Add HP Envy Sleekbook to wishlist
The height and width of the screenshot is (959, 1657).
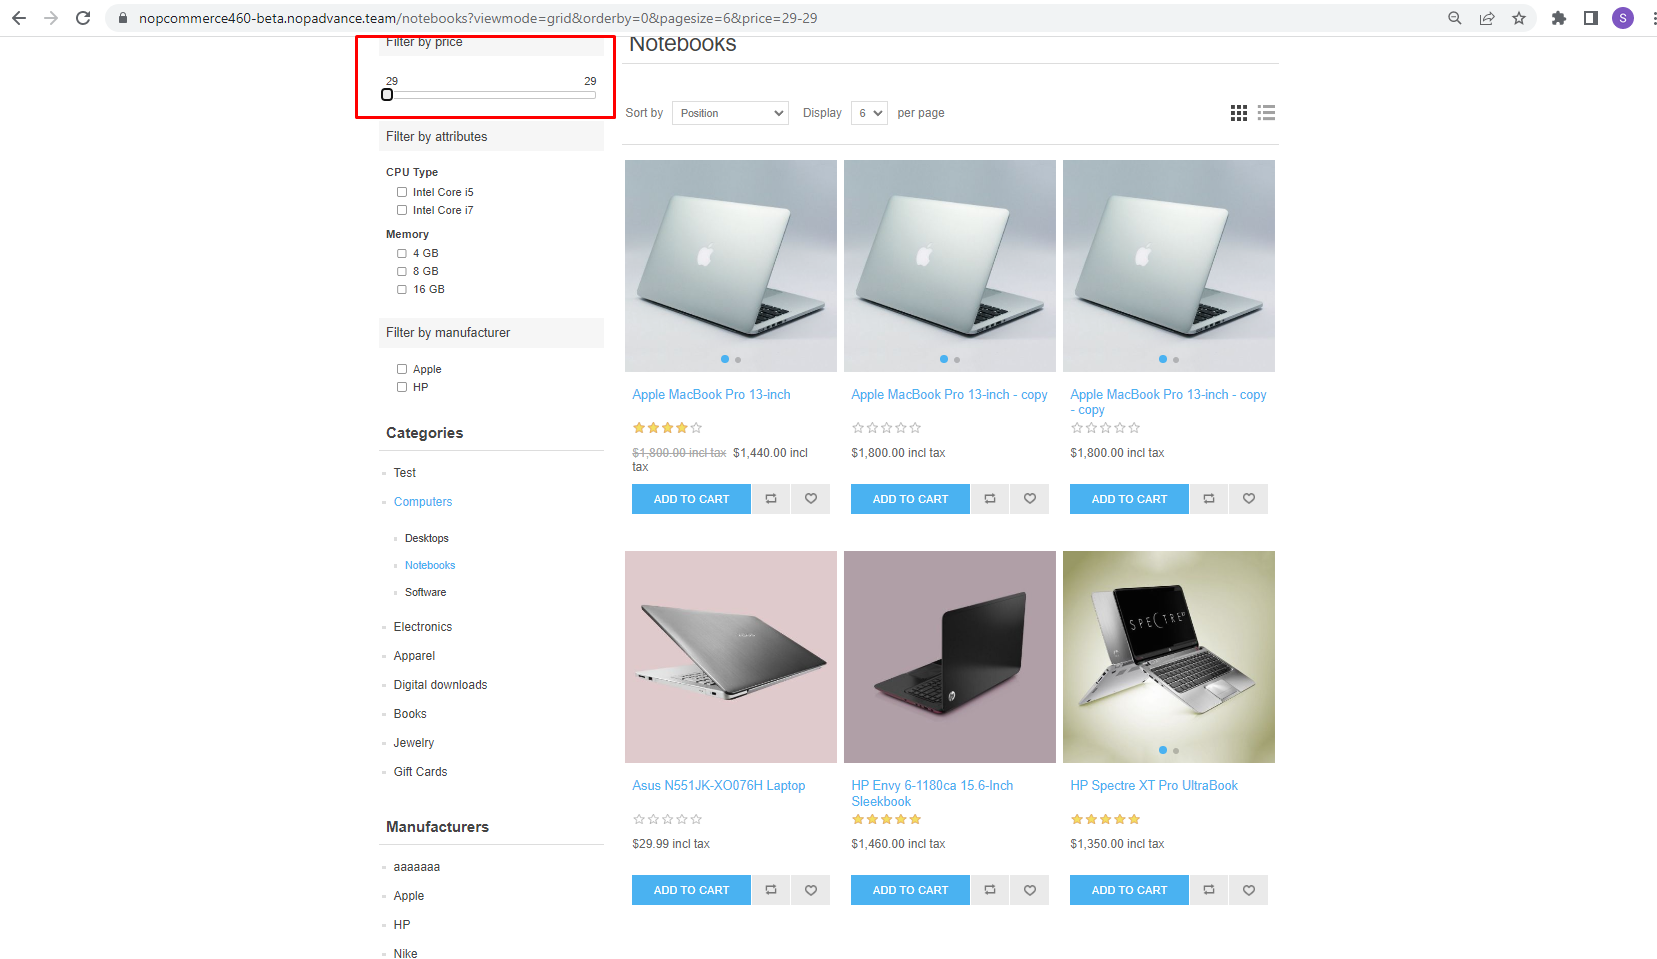point(1029,889)
